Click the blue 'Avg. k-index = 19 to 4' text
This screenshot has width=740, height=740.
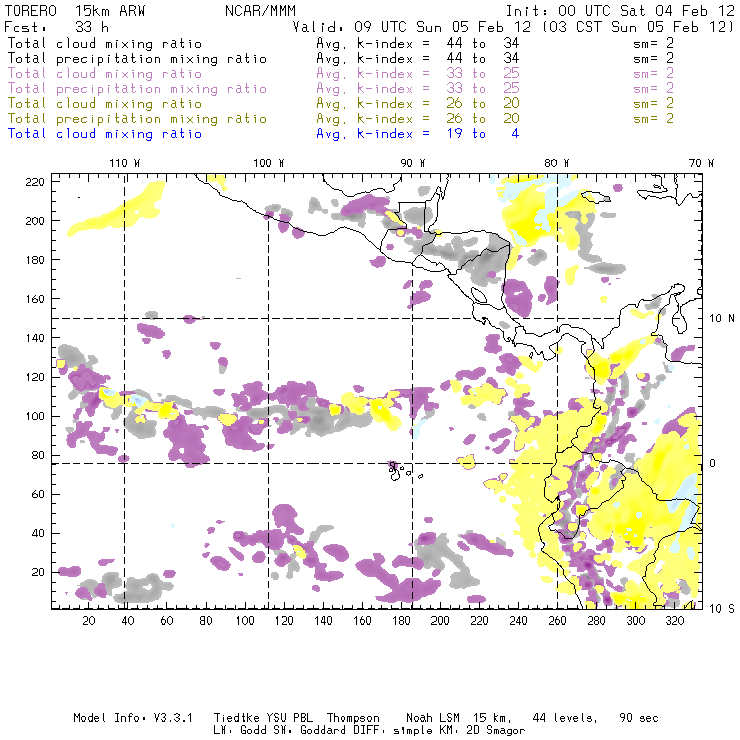[418, 134]
